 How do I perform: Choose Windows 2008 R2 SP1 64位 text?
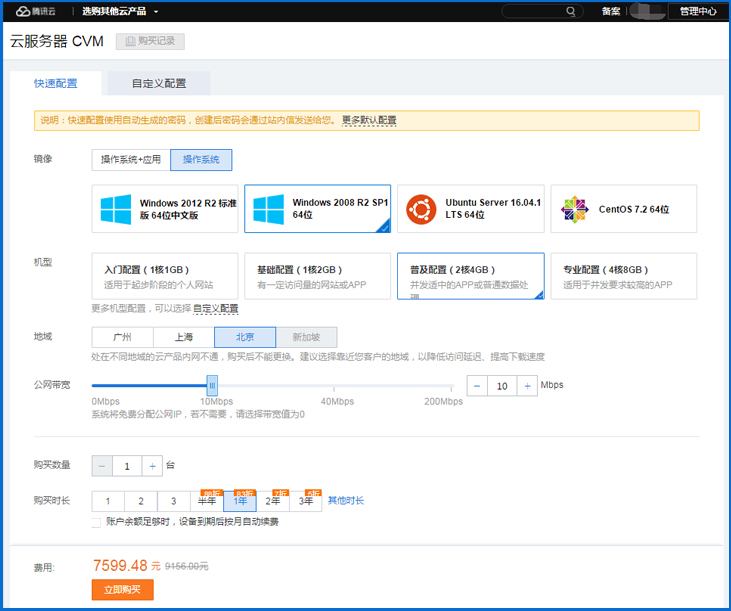coord(340,208)
